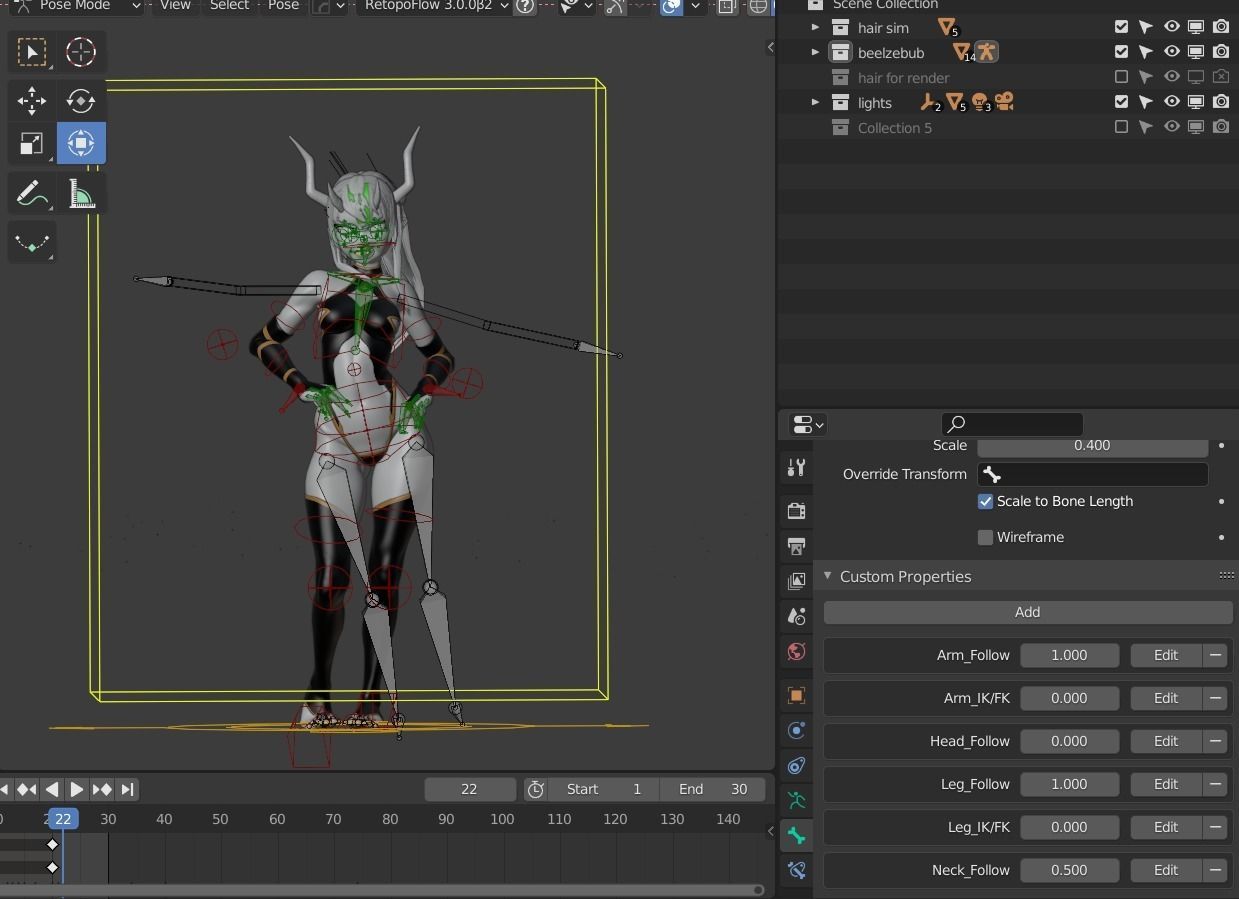
Task: Open the View menu
Action: [175, 6]
